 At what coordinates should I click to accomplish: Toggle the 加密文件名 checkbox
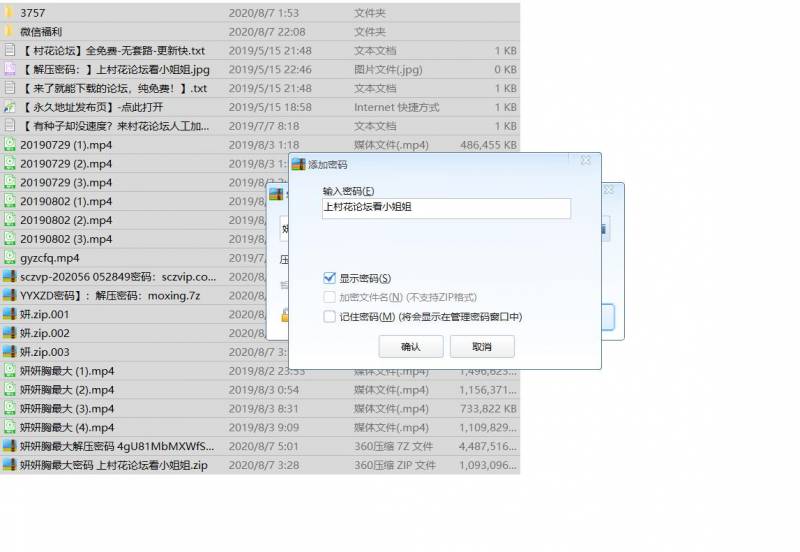pos(330,298)
